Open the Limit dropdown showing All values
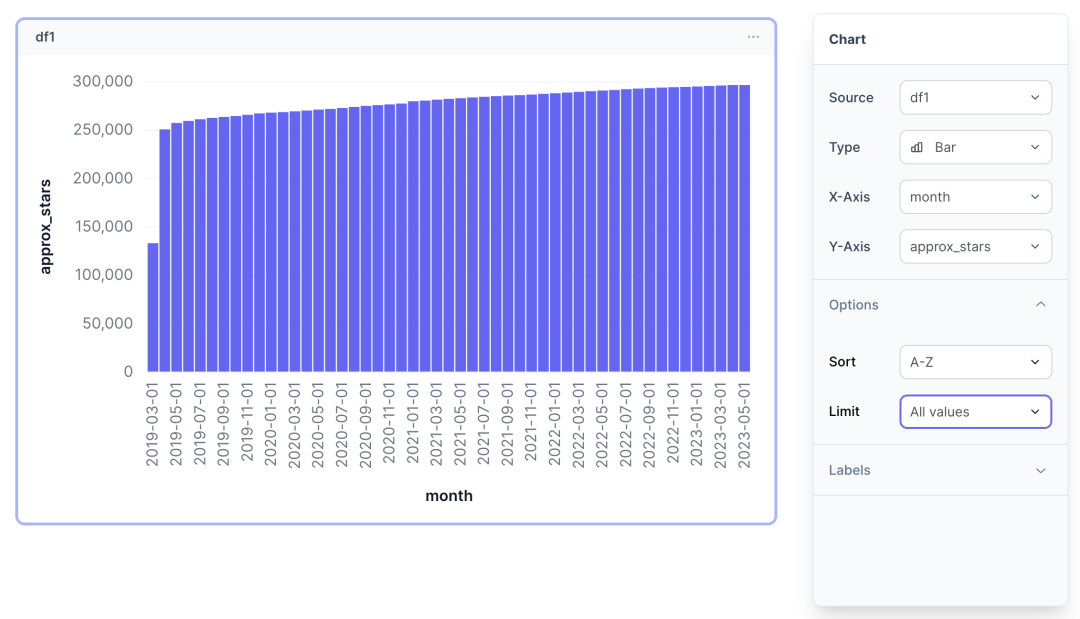 click(x=975, y=412)
